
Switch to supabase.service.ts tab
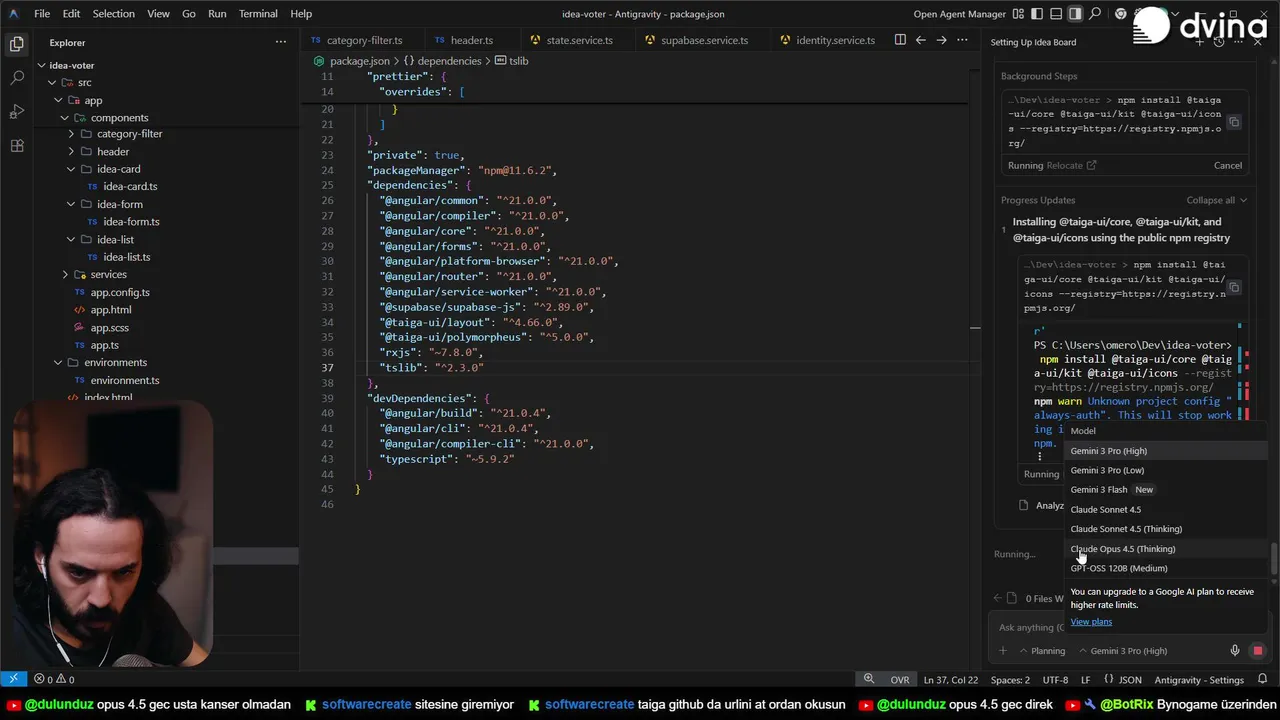704,40
